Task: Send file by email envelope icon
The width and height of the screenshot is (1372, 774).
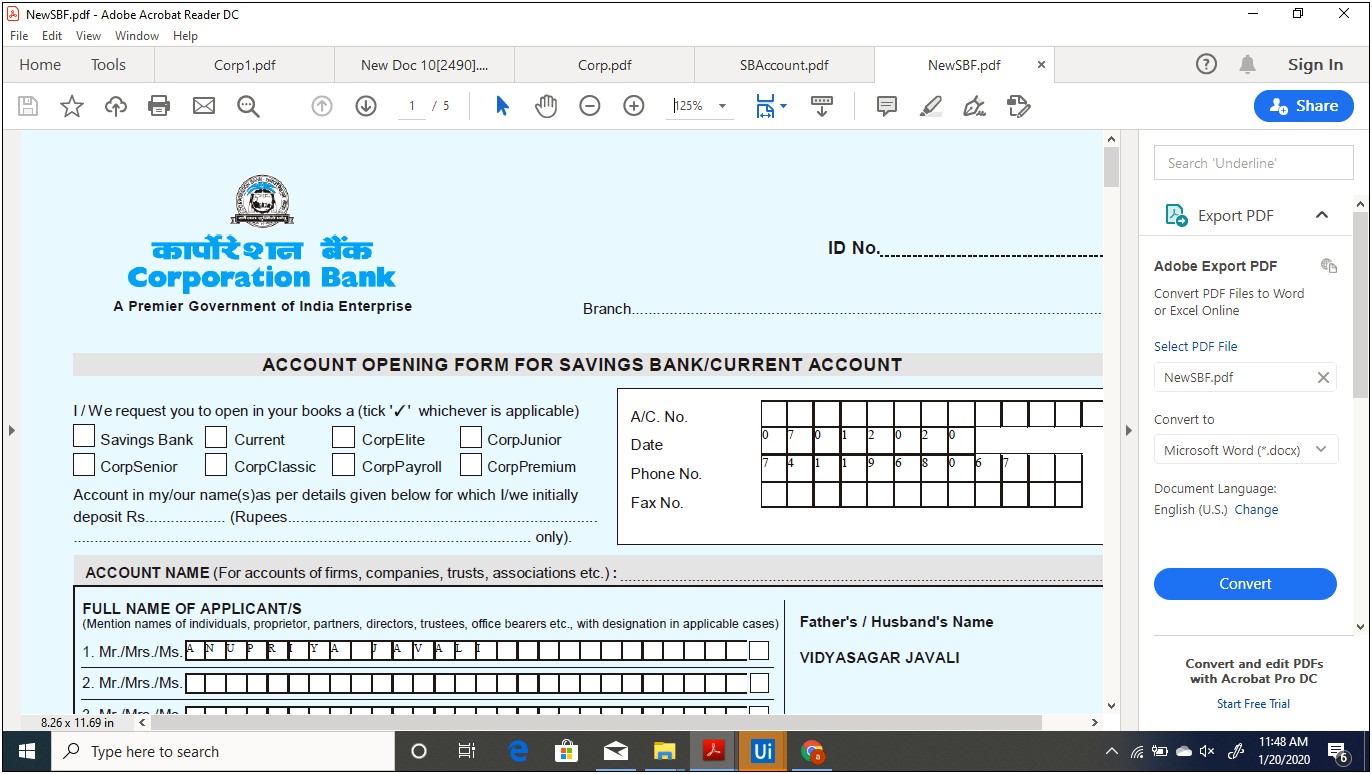Action: point(204,106)
